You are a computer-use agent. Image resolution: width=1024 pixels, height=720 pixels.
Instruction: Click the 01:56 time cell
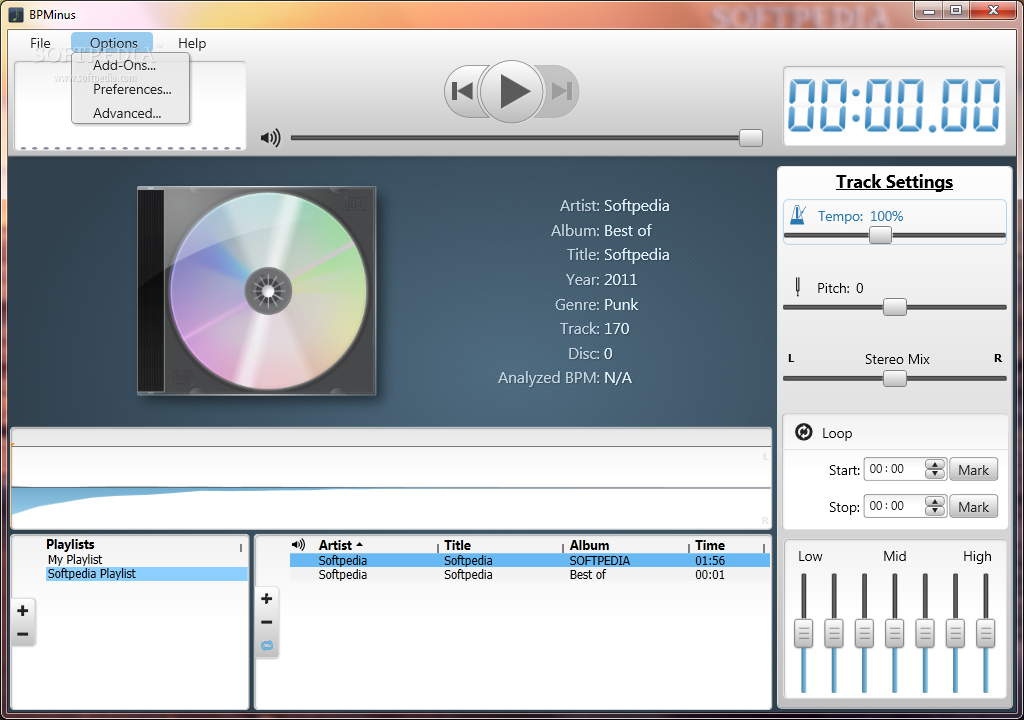point(710,560)
